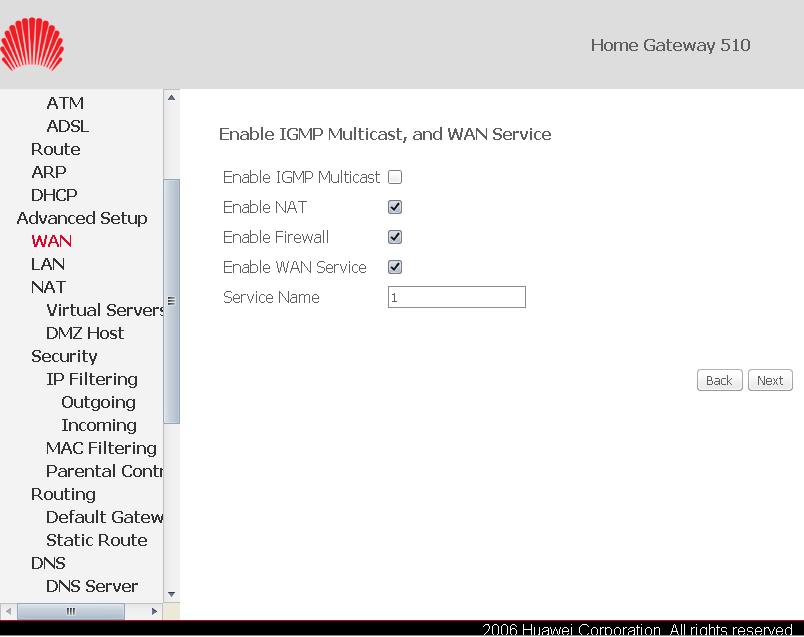Viewport: 804px width, 637px height.
Task: Disable the Enable WAN Service checkbox
Action: tap(395, 267)
